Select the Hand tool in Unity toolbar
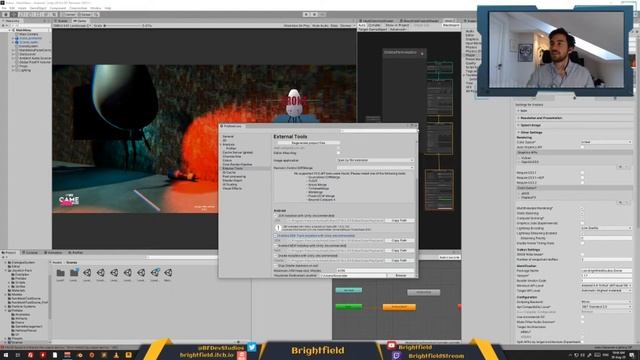Viewport: 640px width, 360px height. tap(6, 14)
